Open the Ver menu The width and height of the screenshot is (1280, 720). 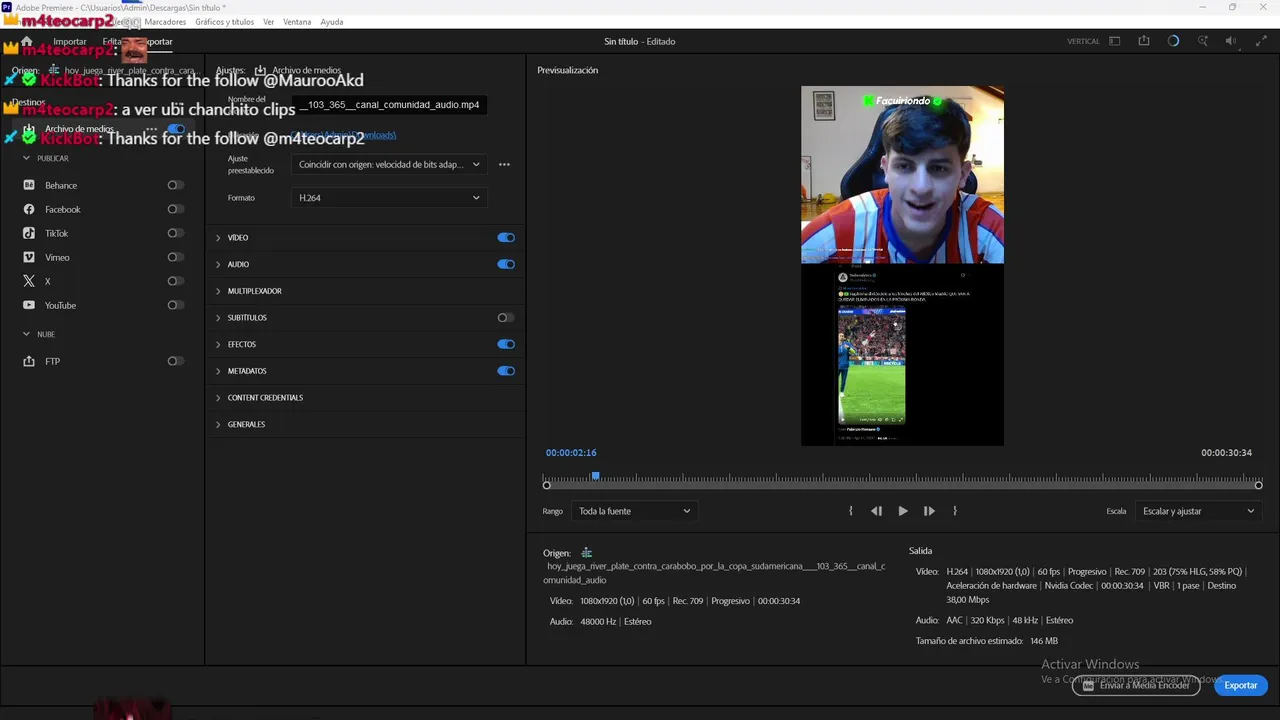point(268,22)
